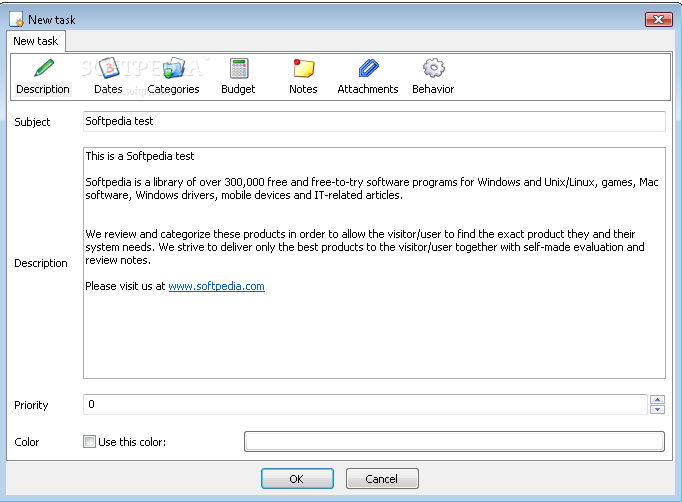Image resolution: width=682 pixels, height=502 pixels.
Task: Click the Categories label in the toolbar
Action: (173, 89)
